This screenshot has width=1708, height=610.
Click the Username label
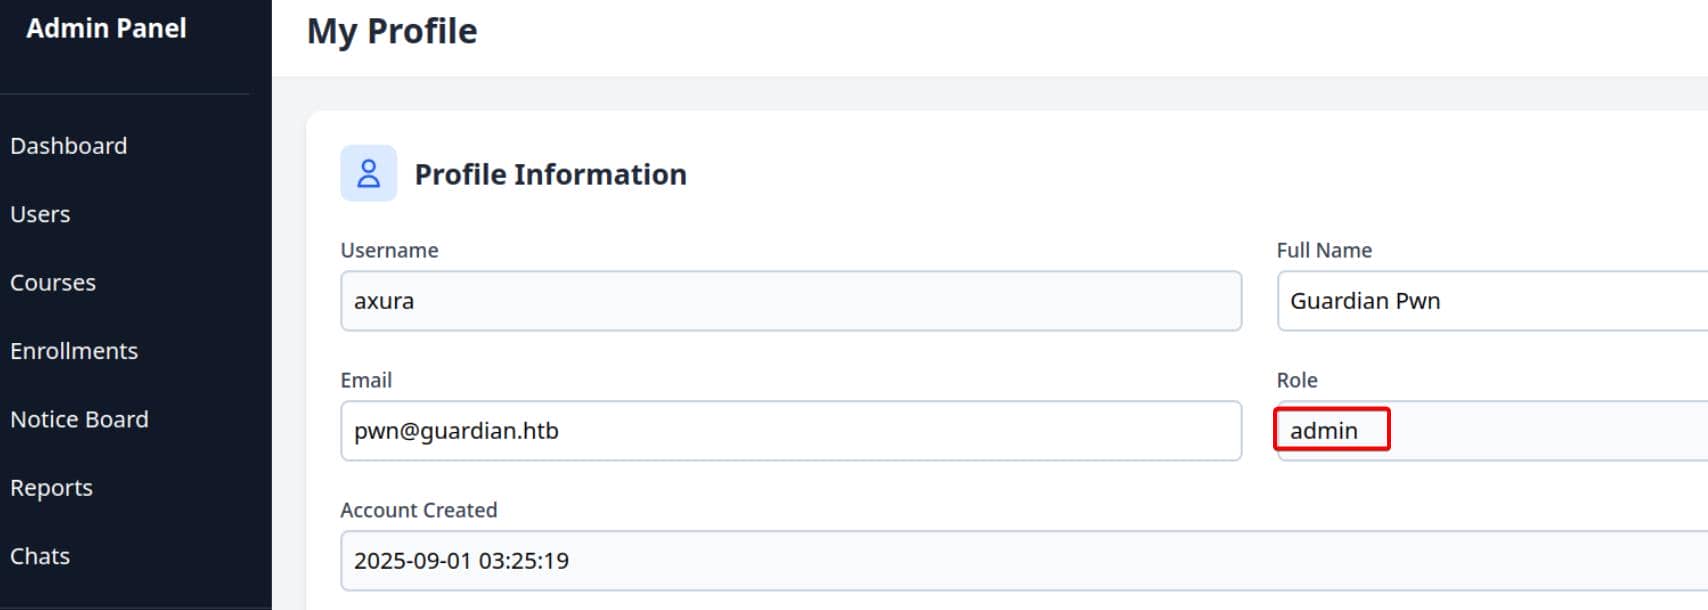click(389, 250)
